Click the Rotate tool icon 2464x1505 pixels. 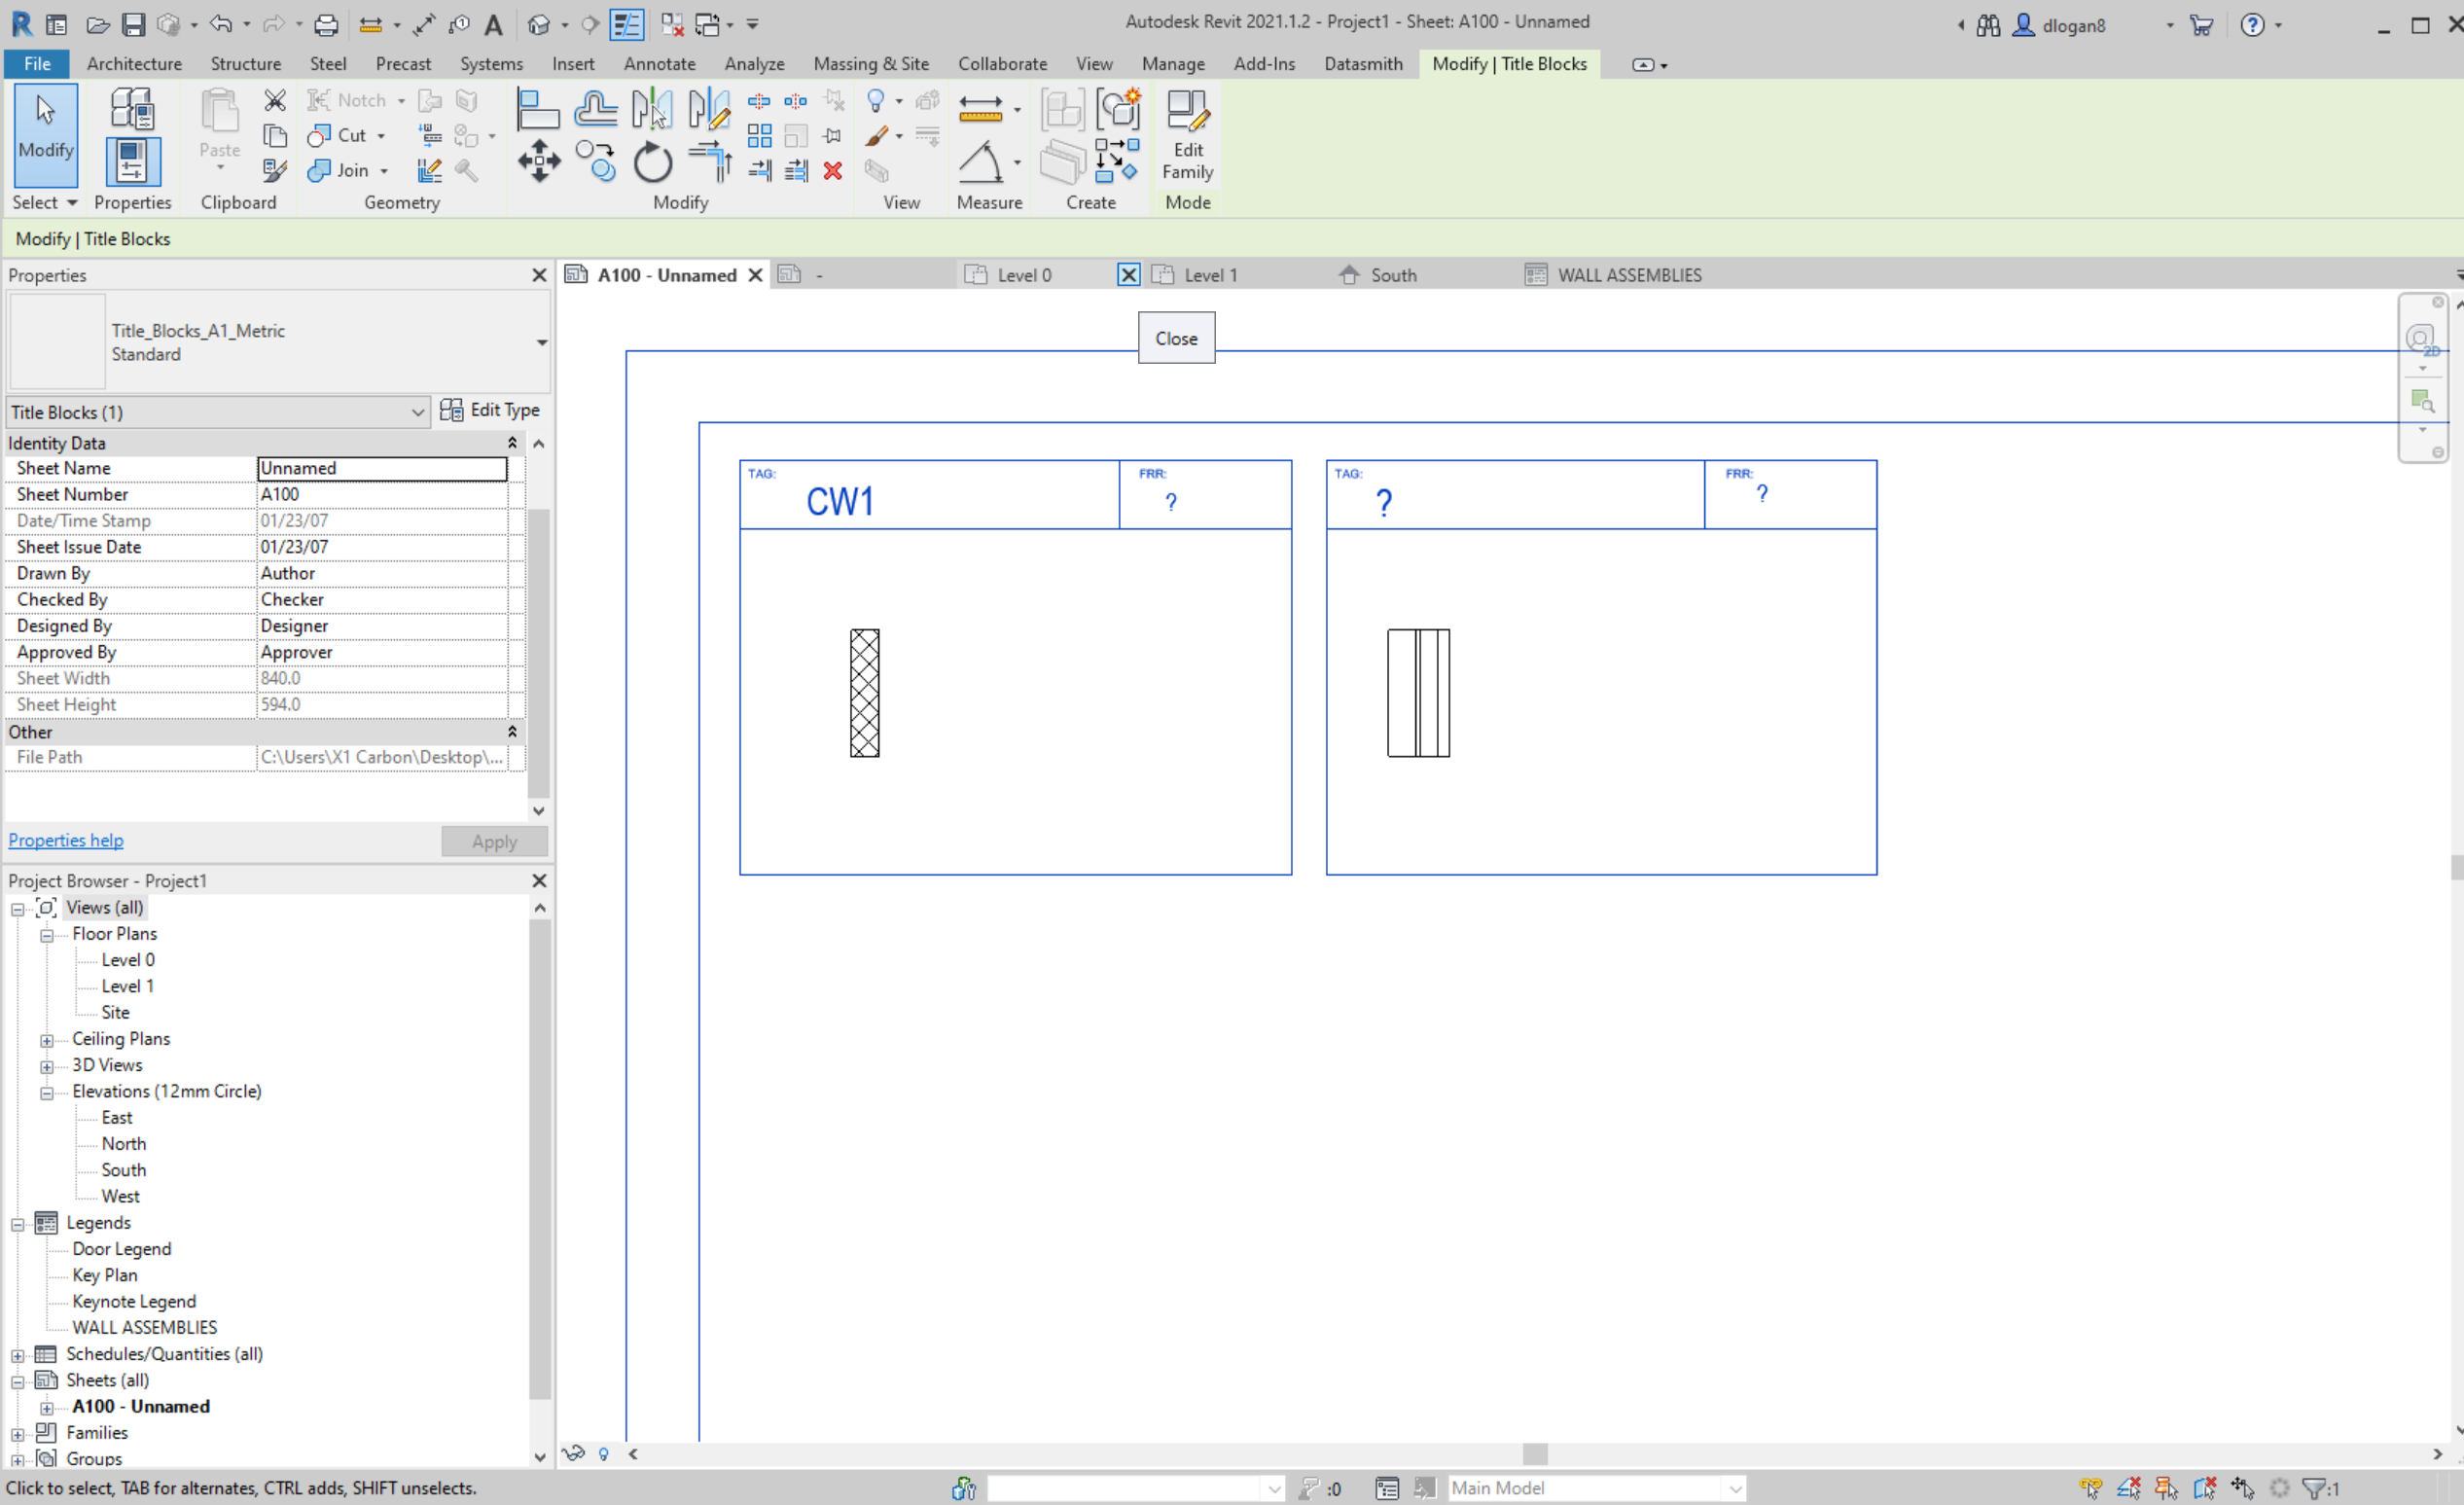click(652, 162)
